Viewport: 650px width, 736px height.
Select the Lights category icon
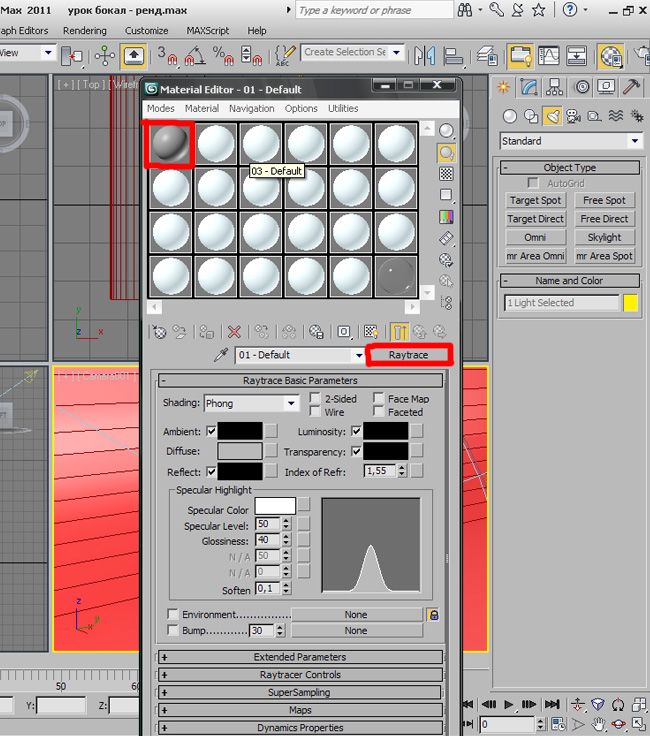click(x=552, y=116)
